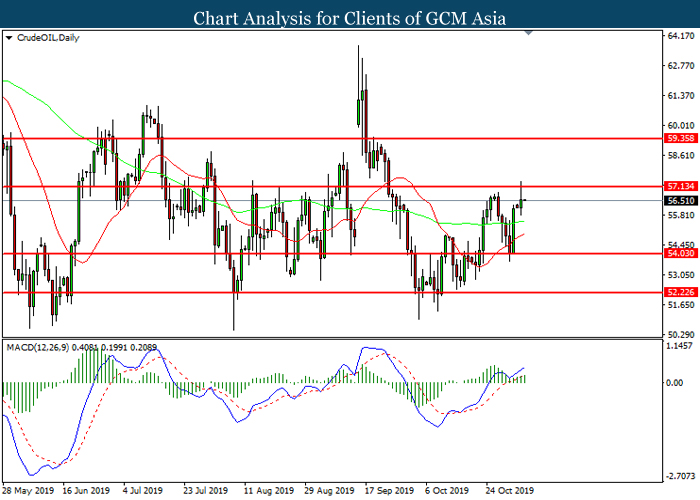Click the MACD 1.1457 scale value

pyautogui.click(x=679, y=346)
